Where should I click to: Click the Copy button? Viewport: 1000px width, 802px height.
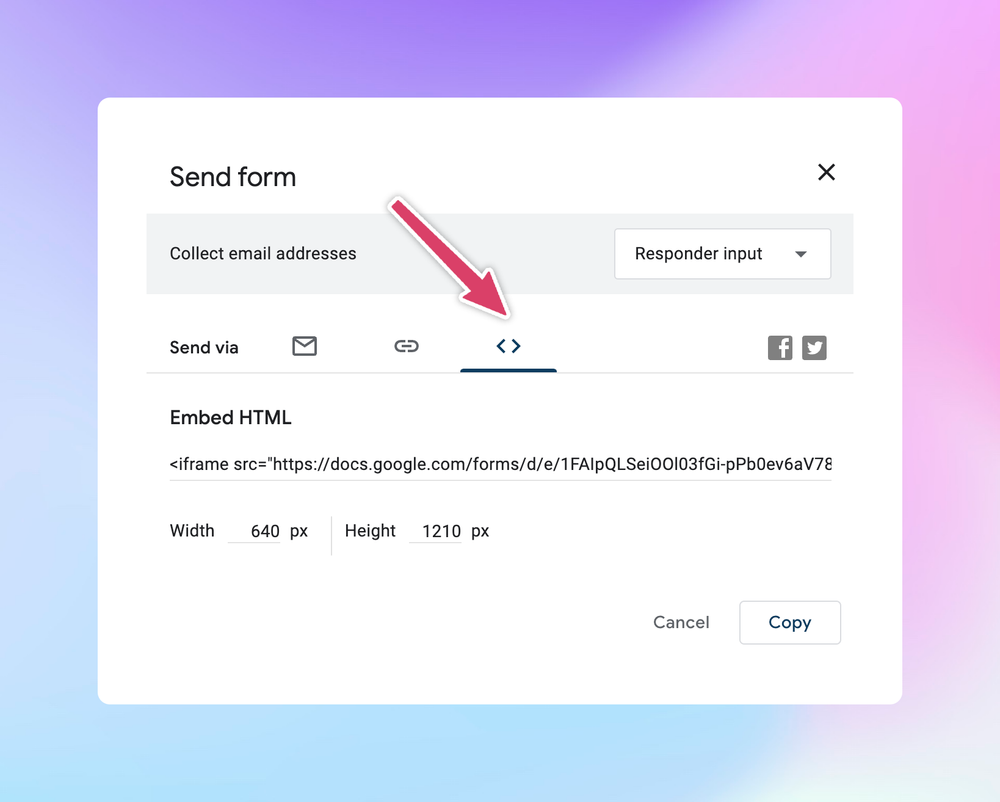[x=790, y=622]
